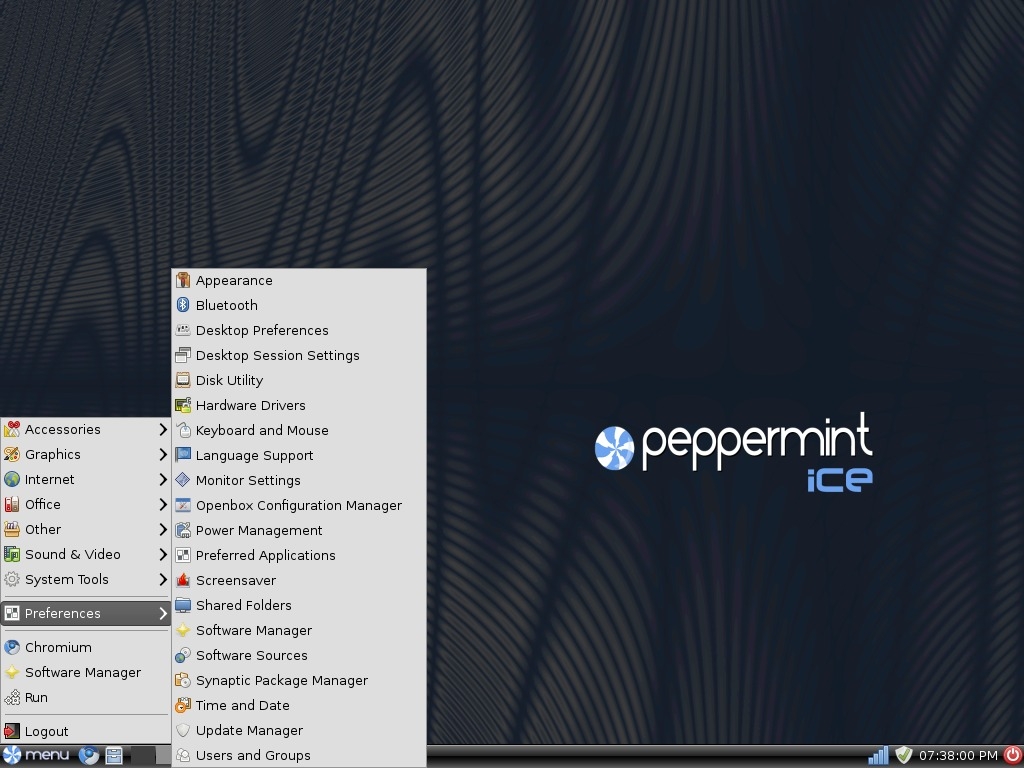This screenshot has width=1024, height=768.
Task: Launch Update Manager from submenu
Action: (299, 730)
